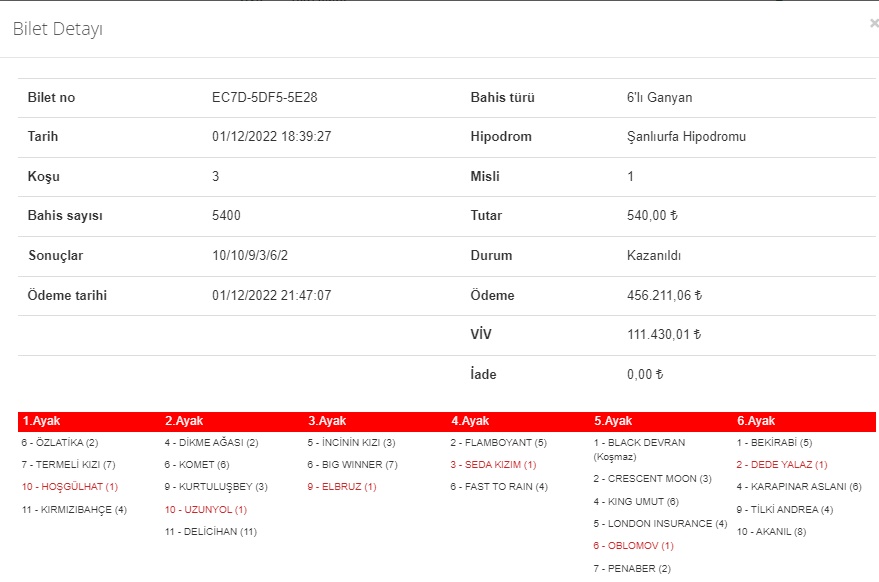The image size is (879, 582).
Task: Select the 2.Ayak column header
Action: coord(185,421)
